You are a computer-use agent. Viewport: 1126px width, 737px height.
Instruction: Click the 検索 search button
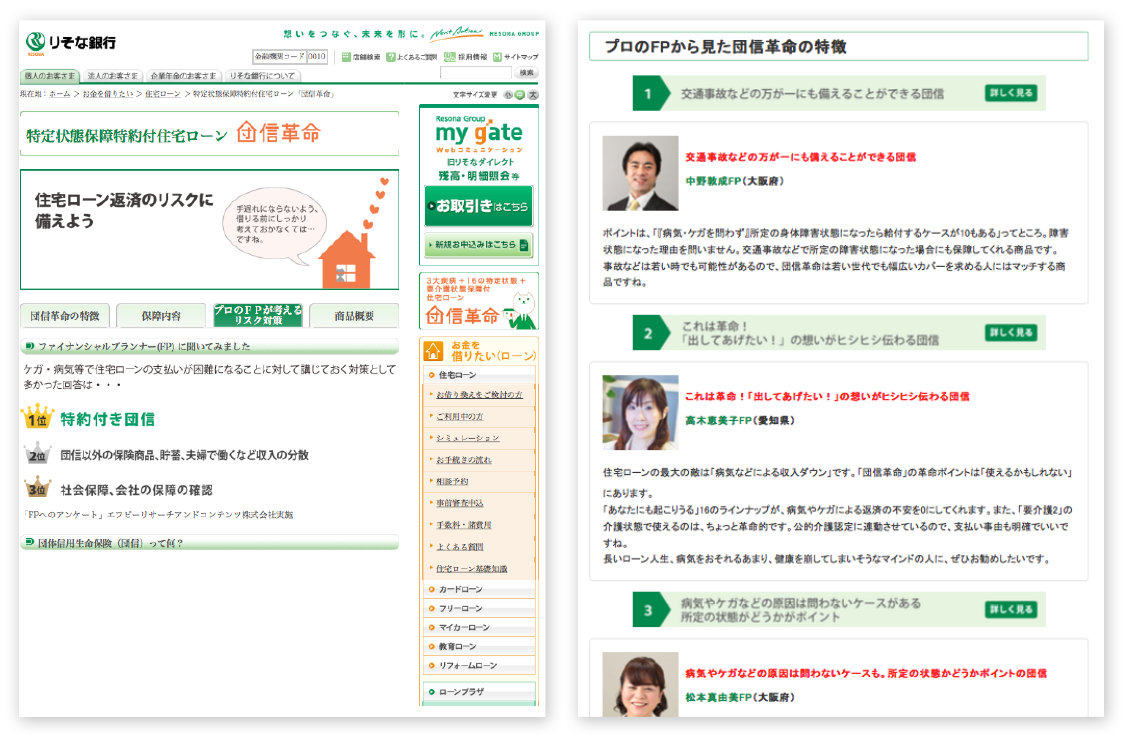point(527,73)
